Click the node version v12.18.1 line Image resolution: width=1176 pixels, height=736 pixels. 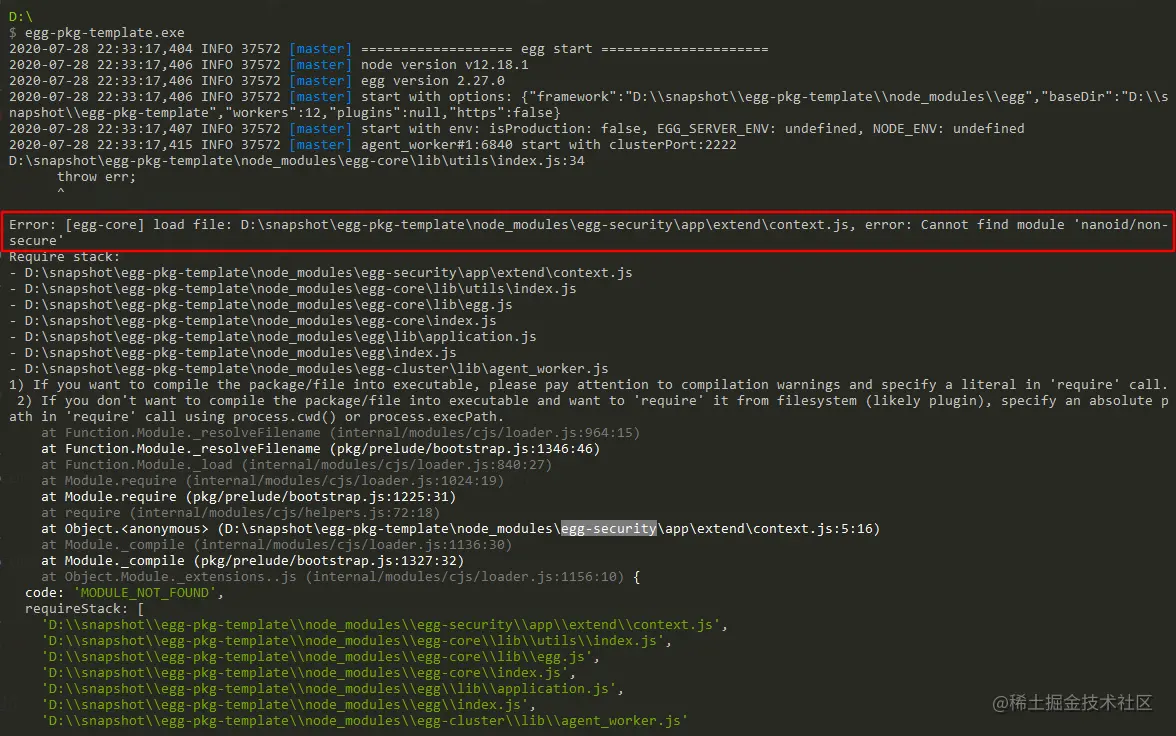click(x=268, y=65)
